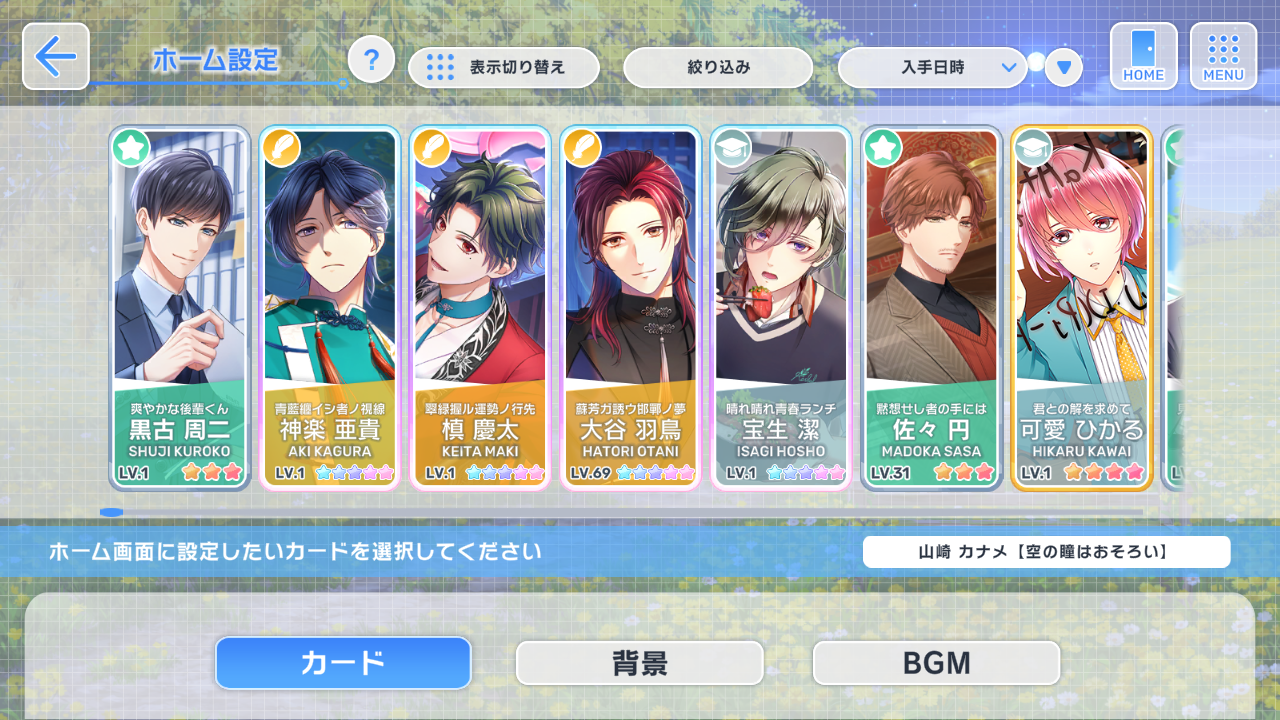This screenshot has width=1280, height=720.
Task: Switch card display with 表示切り替え
Action: point(504,68)
